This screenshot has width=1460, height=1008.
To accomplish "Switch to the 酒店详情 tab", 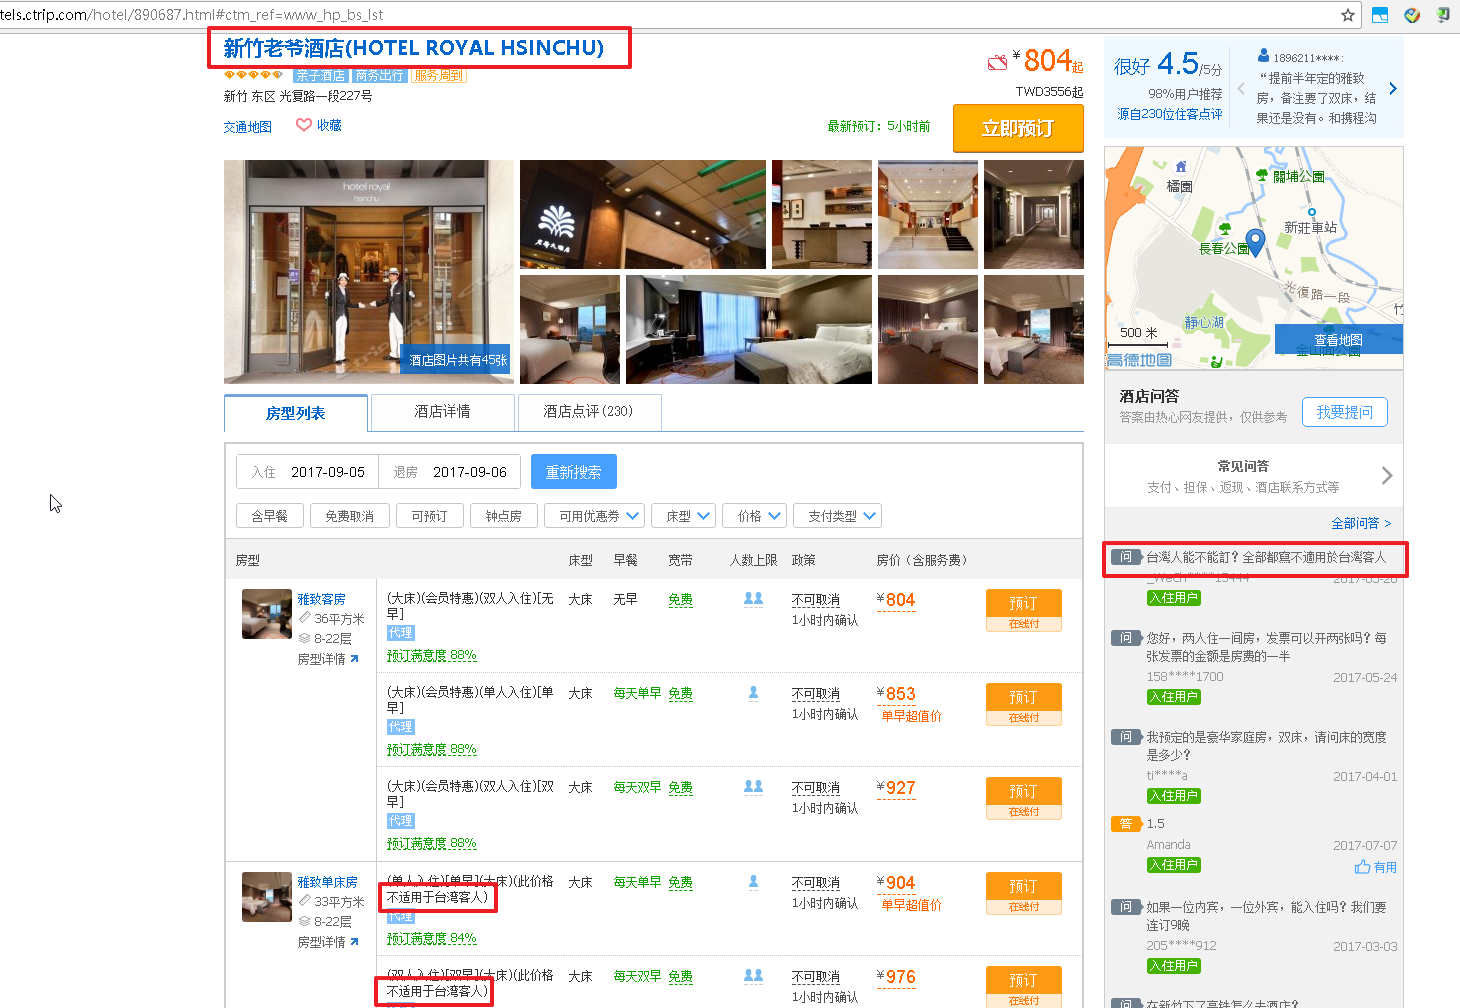I will (442, 412).
